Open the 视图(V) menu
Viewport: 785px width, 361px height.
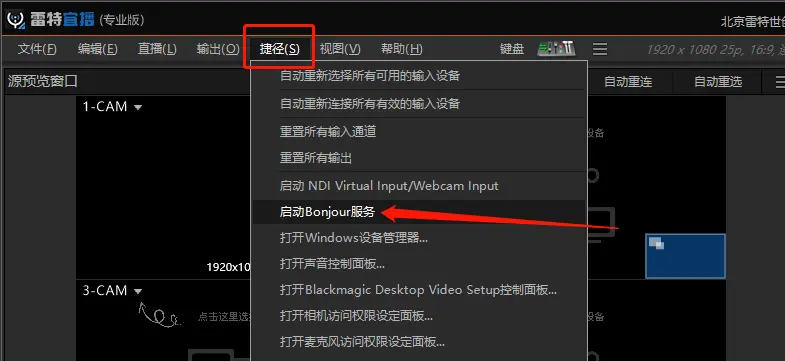[x=340, y=49]
